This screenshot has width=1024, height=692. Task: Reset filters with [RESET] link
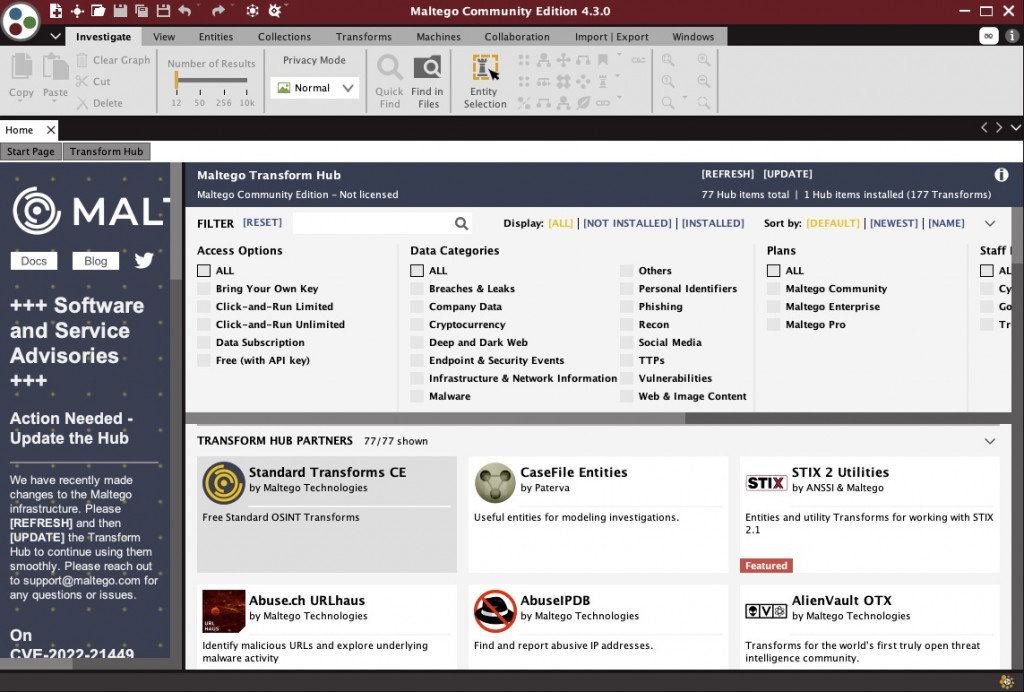coord(262,223)
